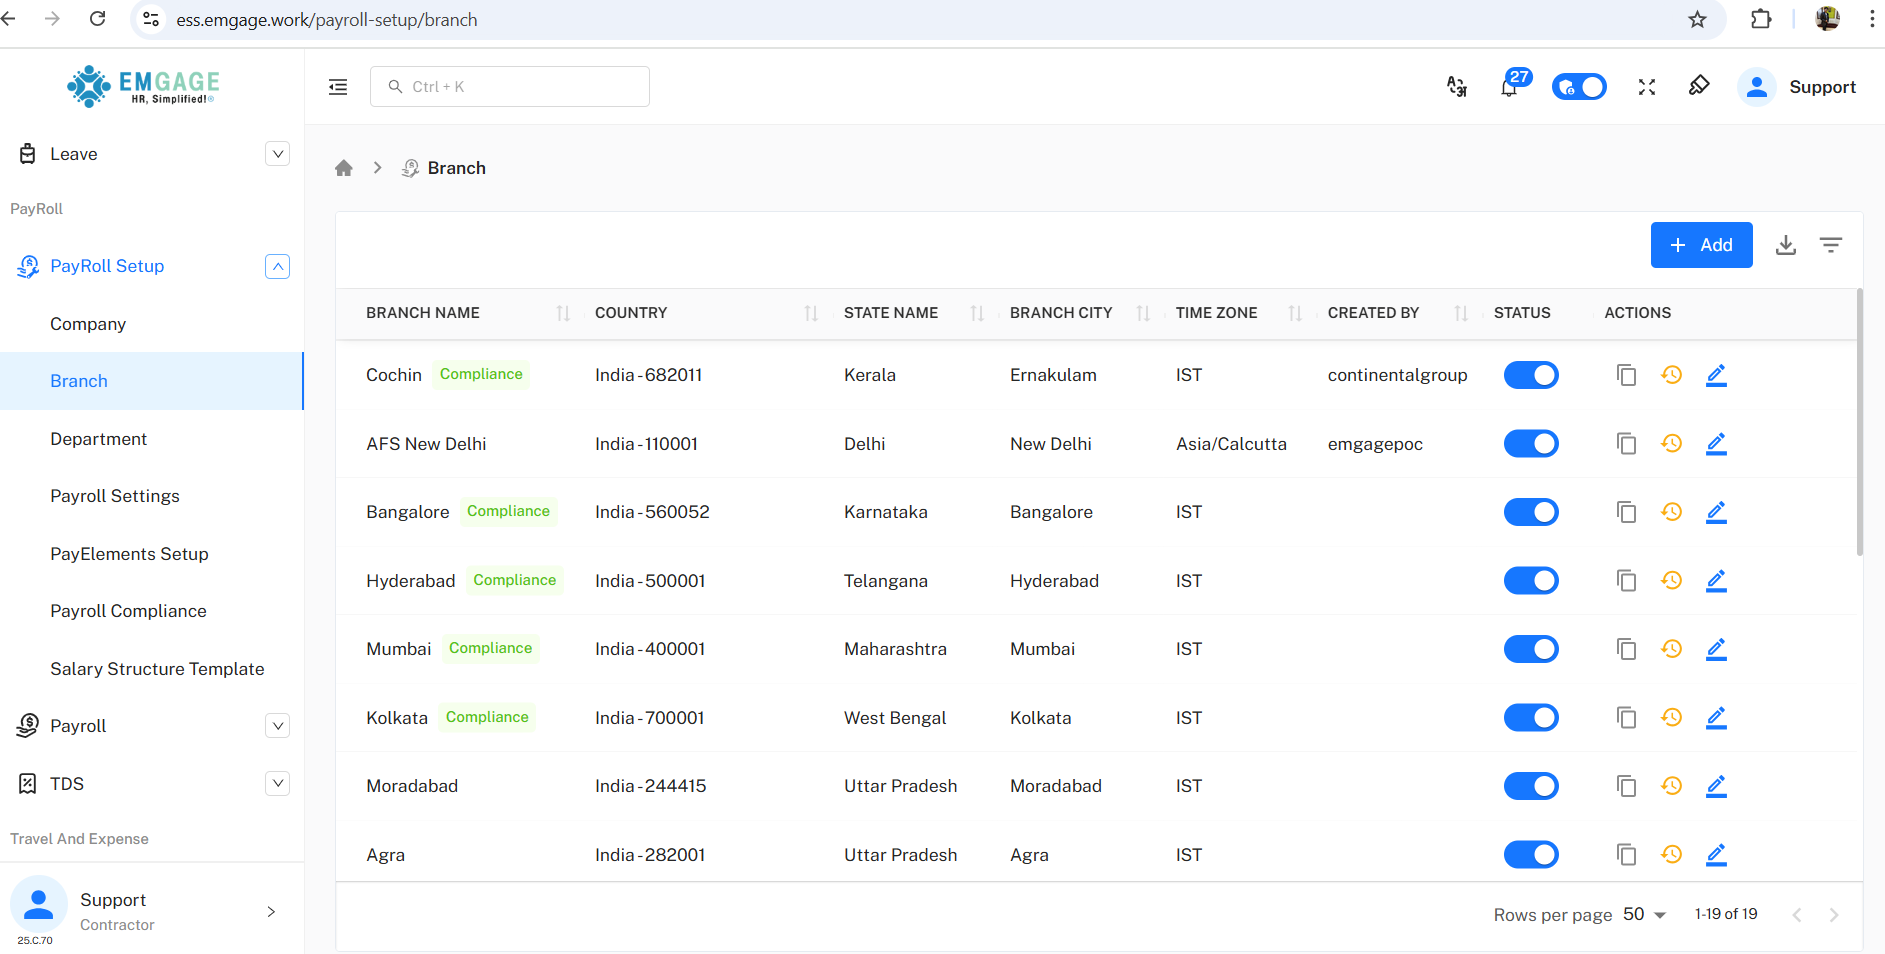Go to Salary Structure Template
This screenshot has height=954, width=1885.
pyautogui.click(x=157, y=669)
